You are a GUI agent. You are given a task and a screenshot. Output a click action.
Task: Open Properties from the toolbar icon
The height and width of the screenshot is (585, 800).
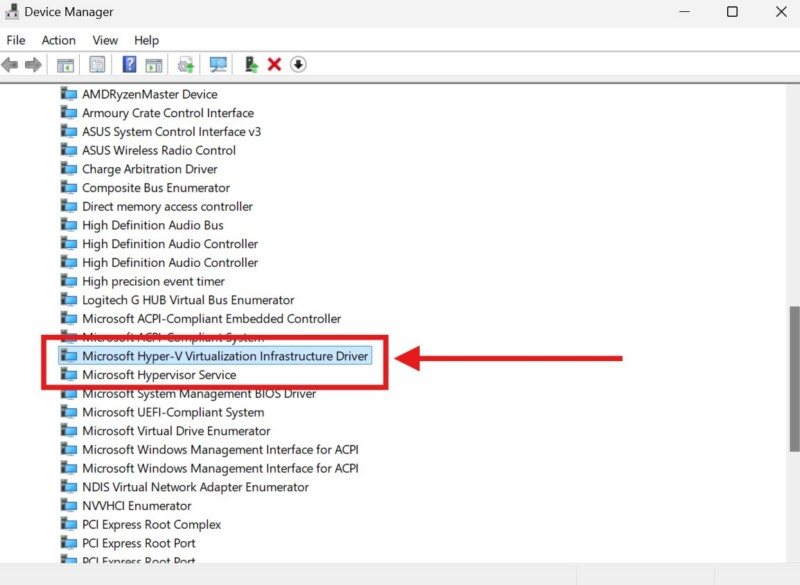tap(97, 65)
